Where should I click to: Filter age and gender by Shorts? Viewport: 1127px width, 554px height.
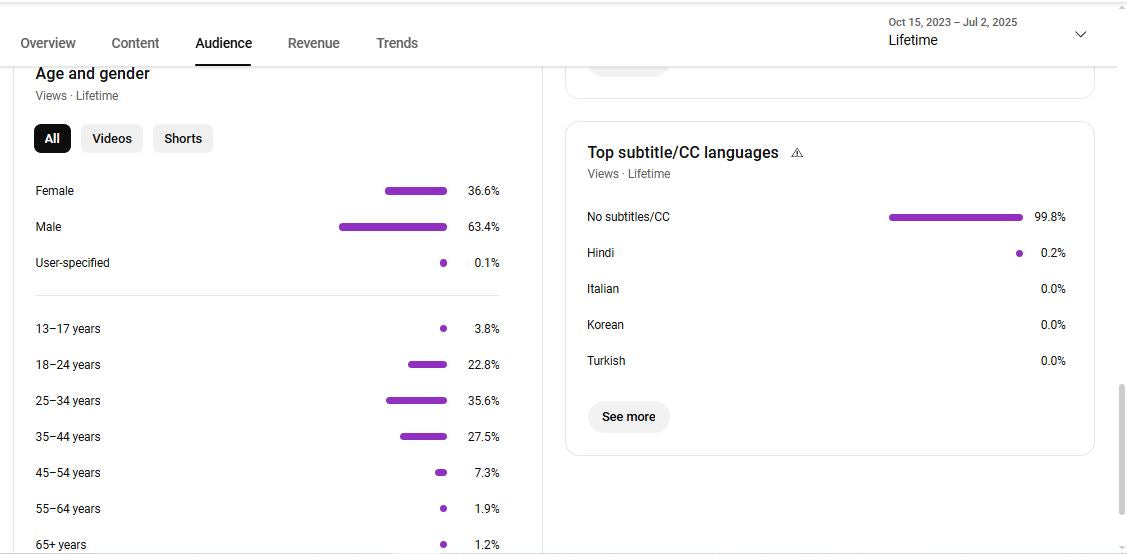coord(183,139)
